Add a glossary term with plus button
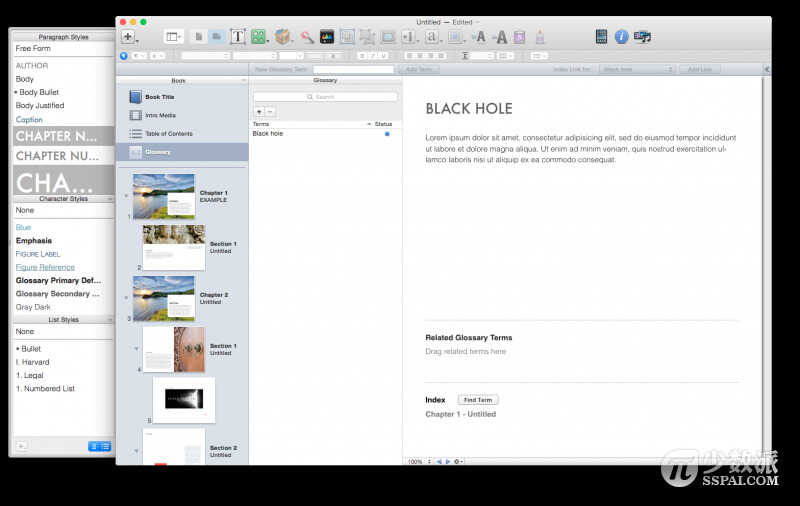Viewport: 800px width, 506px height. click(x=259, y=111)
